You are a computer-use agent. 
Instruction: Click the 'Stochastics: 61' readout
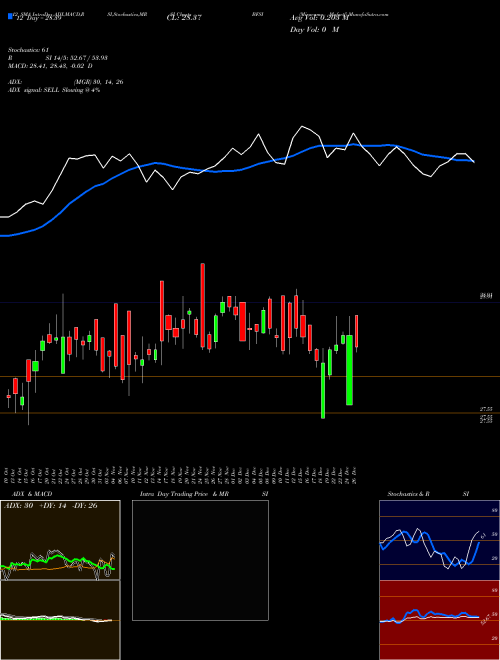(29, 50)
